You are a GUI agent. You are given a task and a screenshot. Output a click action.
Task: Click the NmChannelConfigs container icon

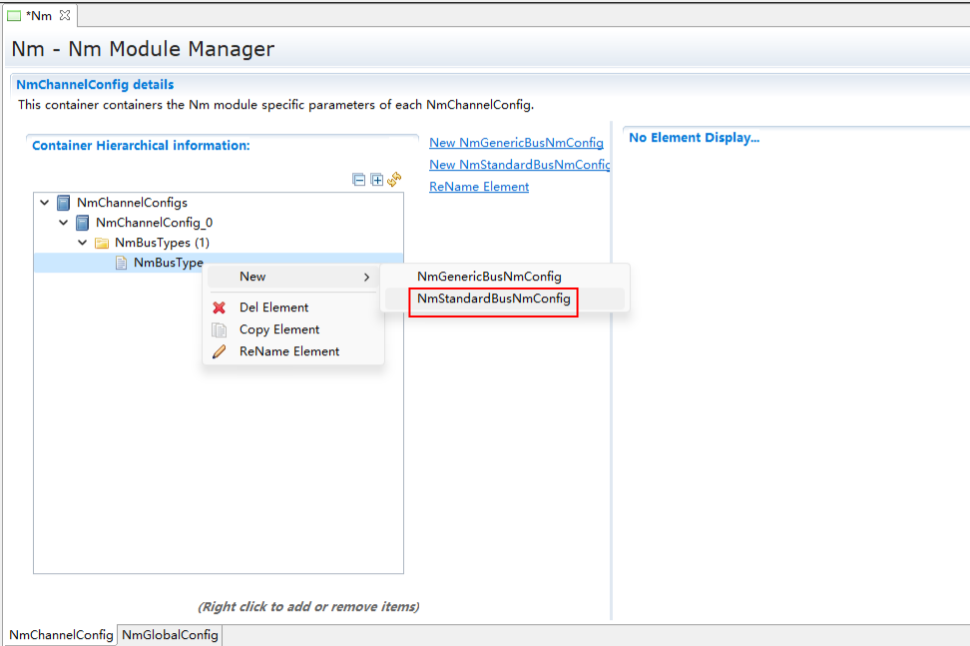[x=64, y=203]
